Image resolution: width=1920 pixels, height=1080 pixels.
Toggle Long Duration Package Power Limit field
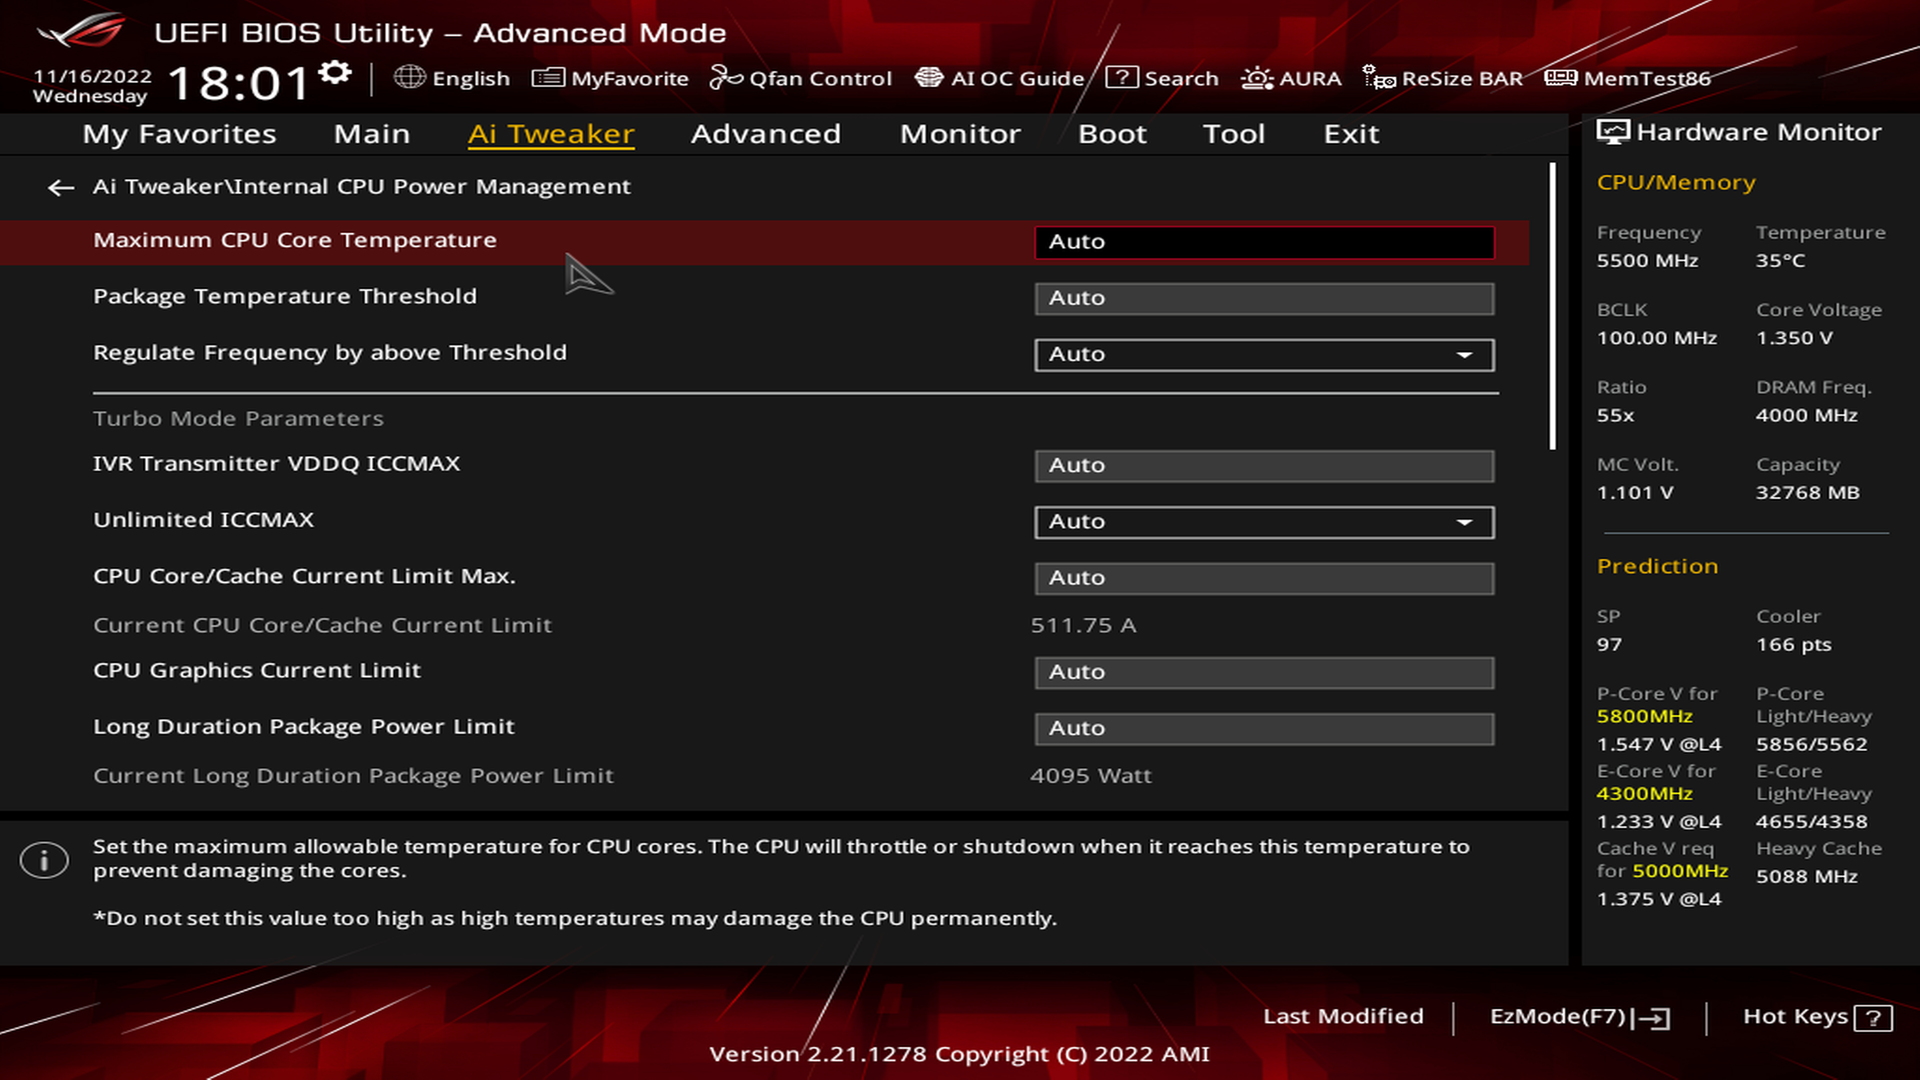pos(1263,727)
